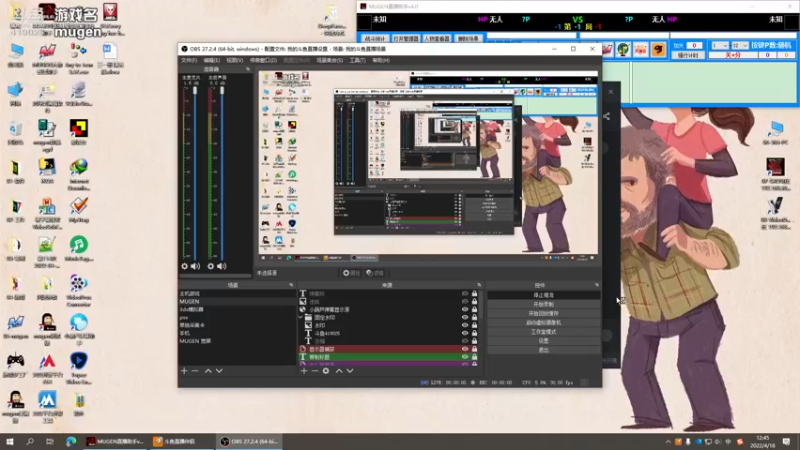
Task: Click the orange face icon in MUGEN helper
Action: [658, 49]
